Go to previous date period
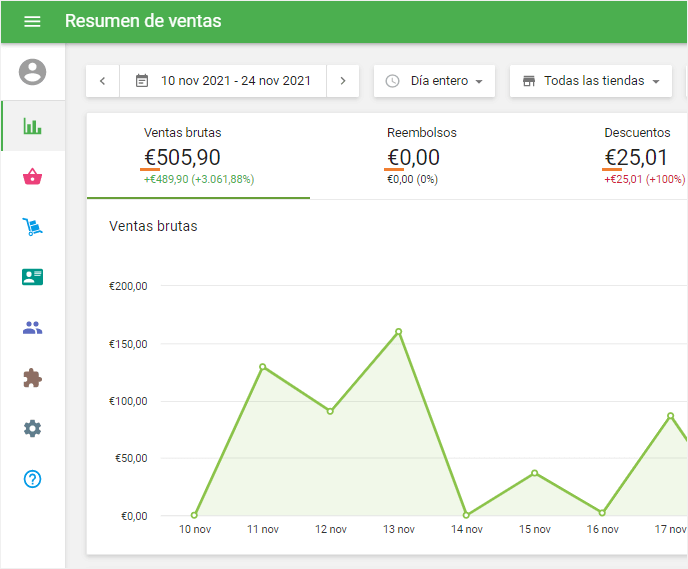 point(102,81)
